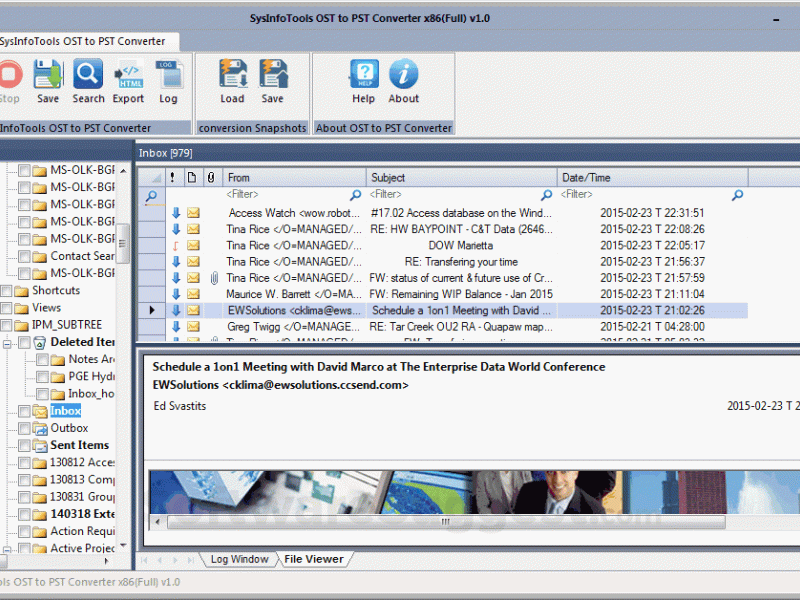800x600 pixels.
Task: Collapse the Active Projects tree node
Action: (7, 550)
